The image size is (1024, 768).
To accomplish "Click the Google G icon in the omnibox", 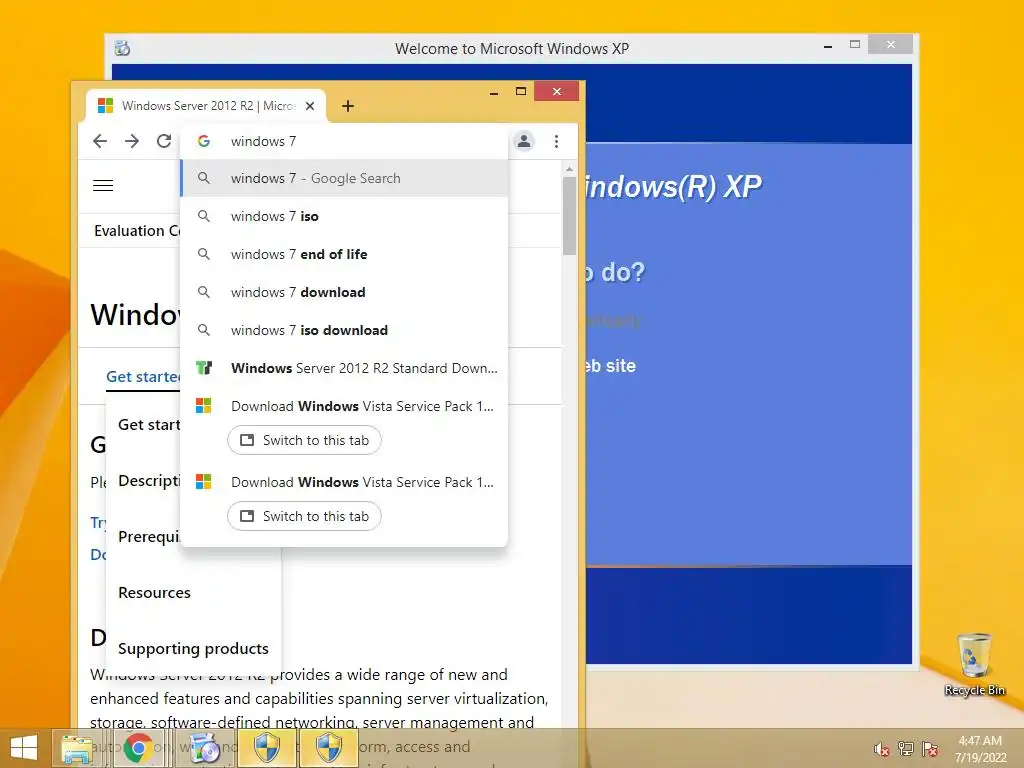I will [x=204, y=141].
